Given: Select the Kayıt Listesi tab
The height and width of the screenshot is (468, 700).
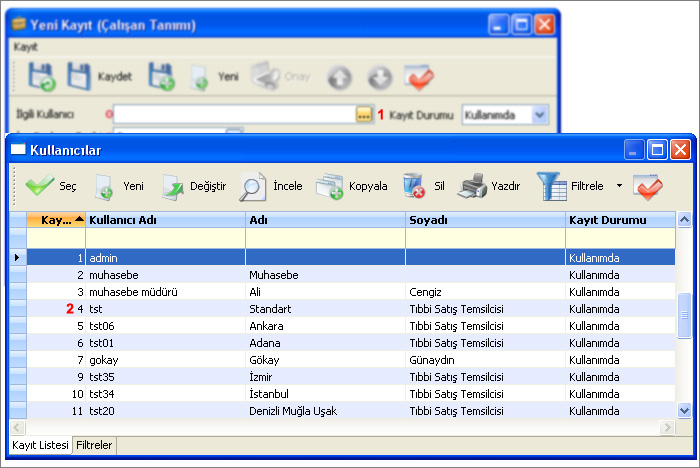Looking at the screenshot, I should pyautogui.click(x=40, y=445).
